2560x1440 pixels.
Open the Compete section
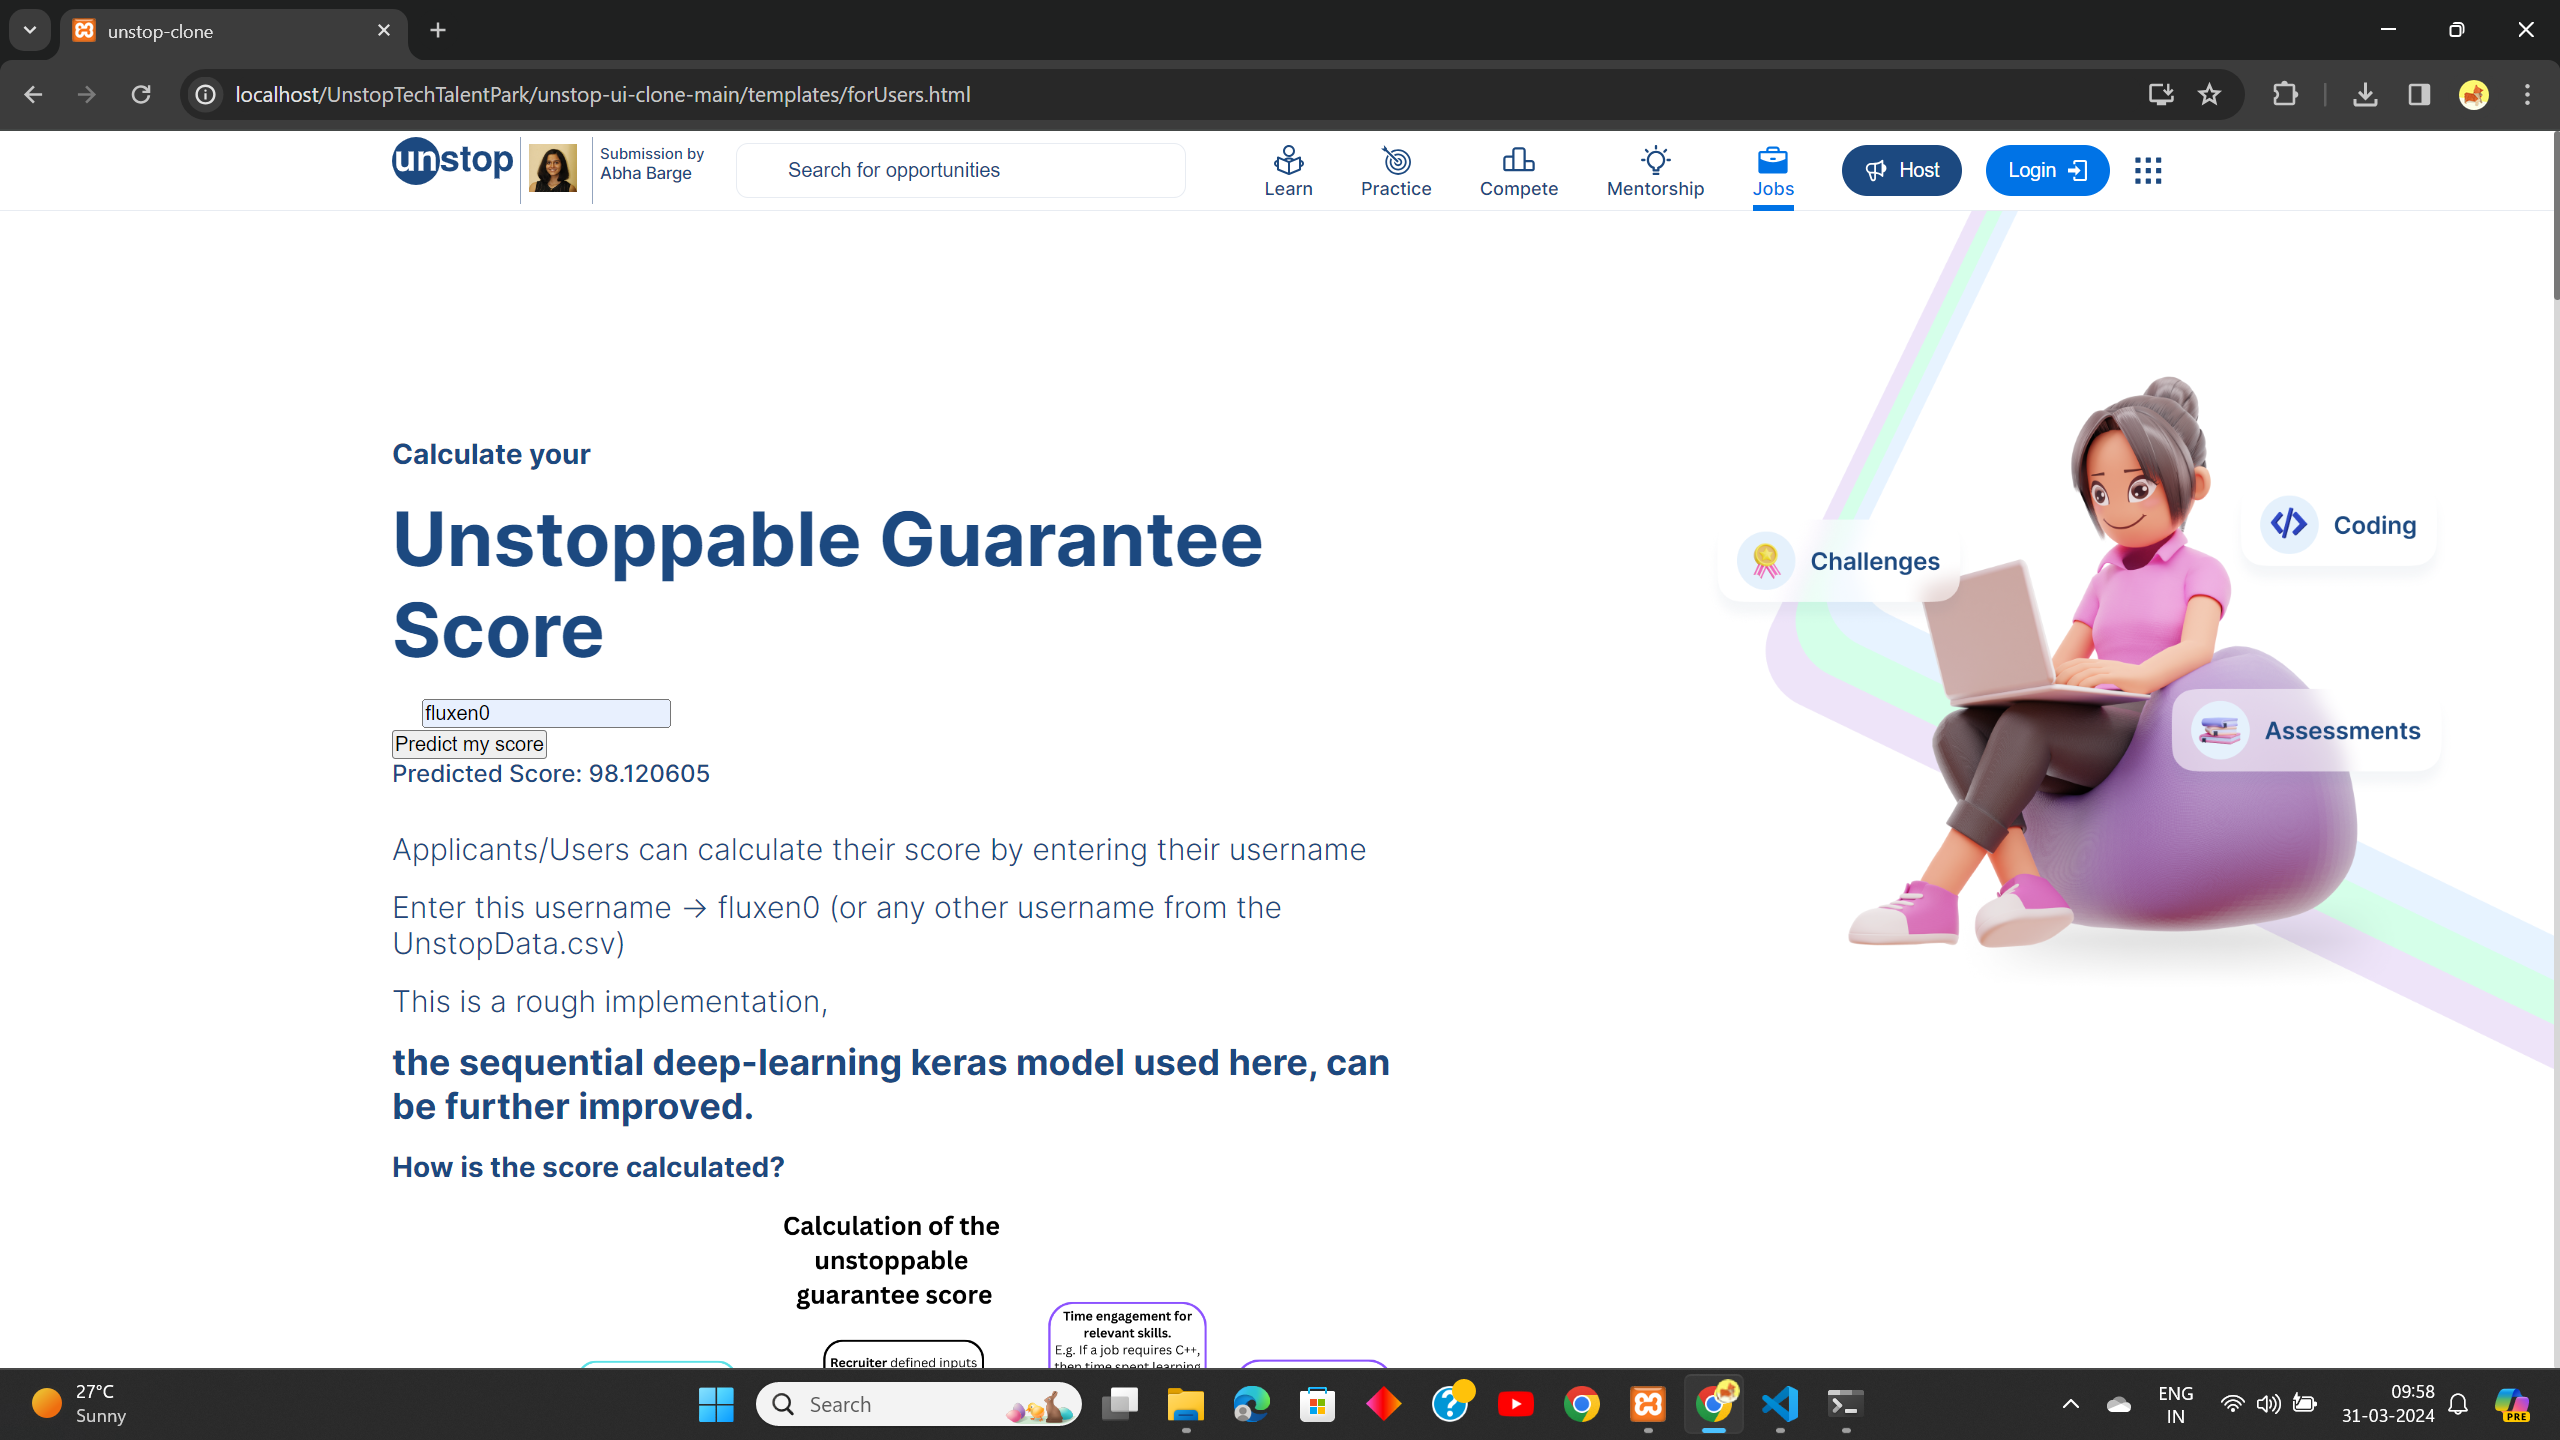pyautogui.click(x=1518, y=171)
